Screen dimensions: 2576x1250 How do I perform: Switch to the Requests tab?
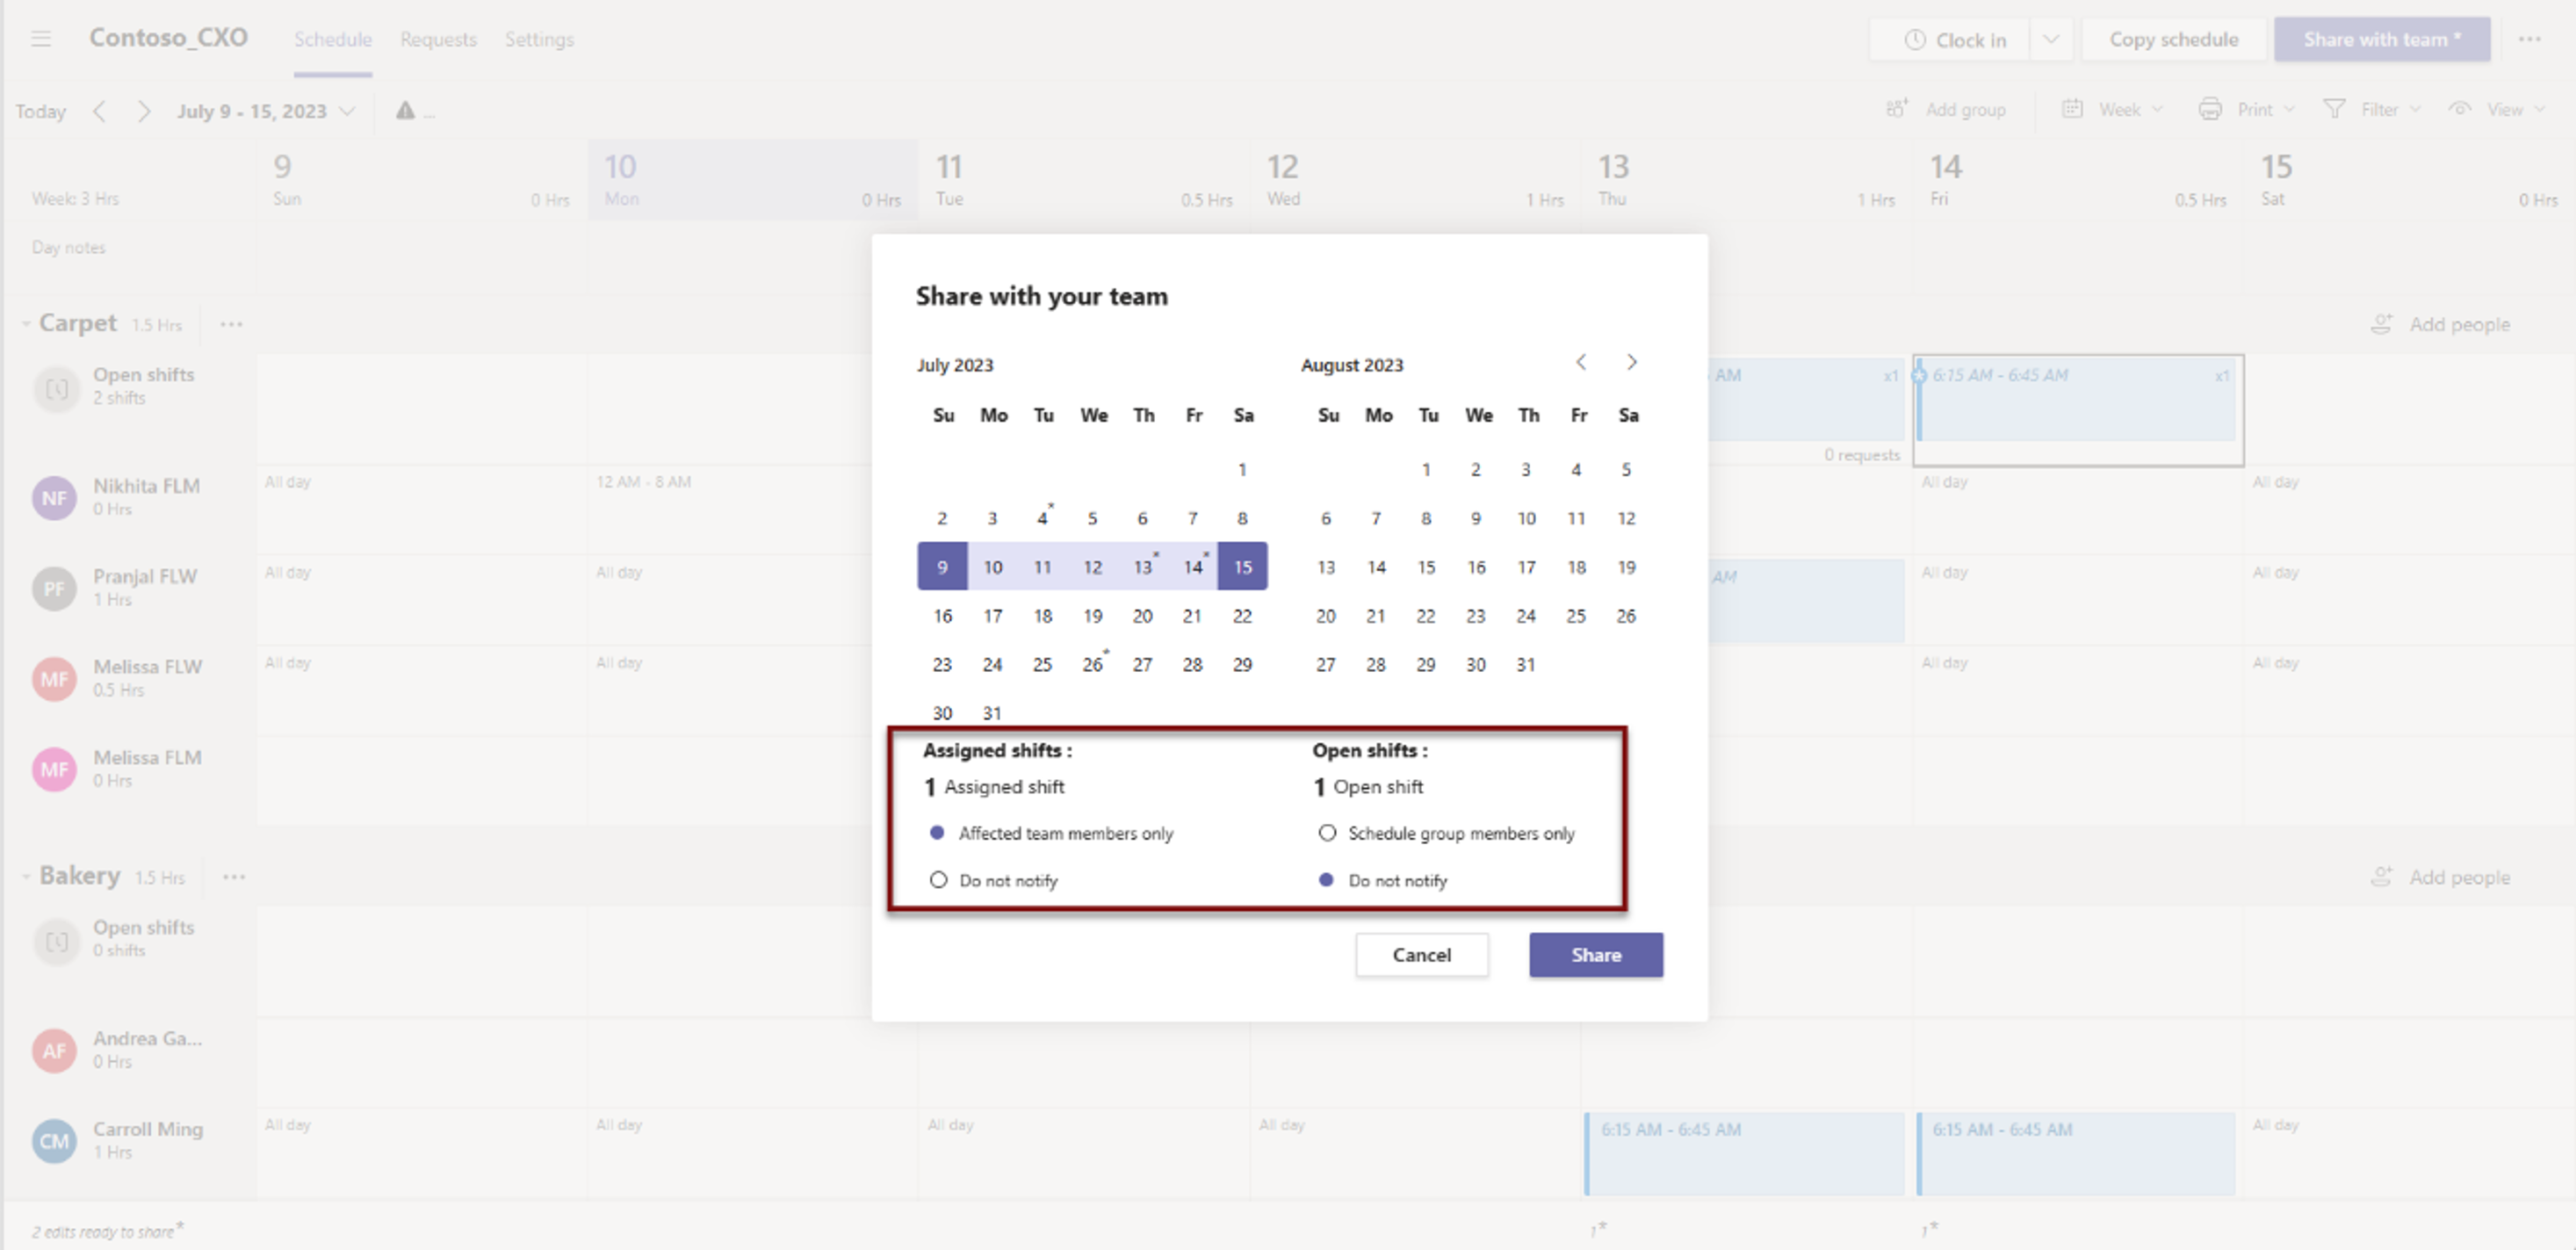tap(438, 39)
